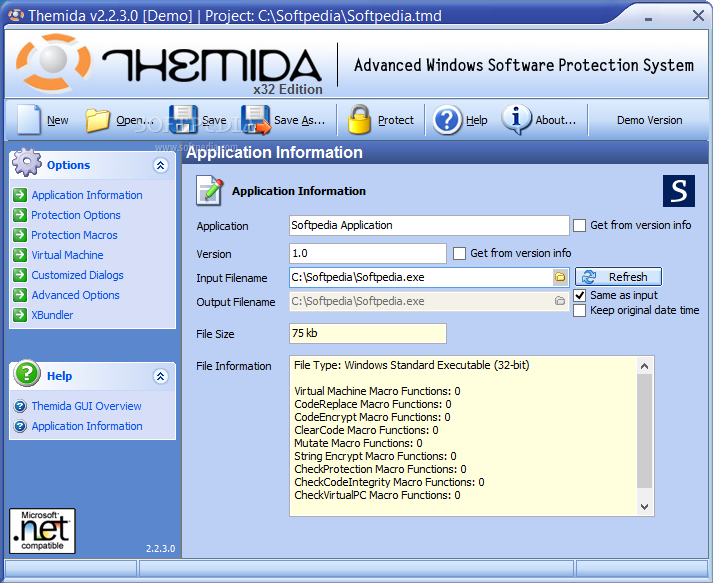Click green arrow beside Advanced Options
713x583 pixels.
coord(20,295)
